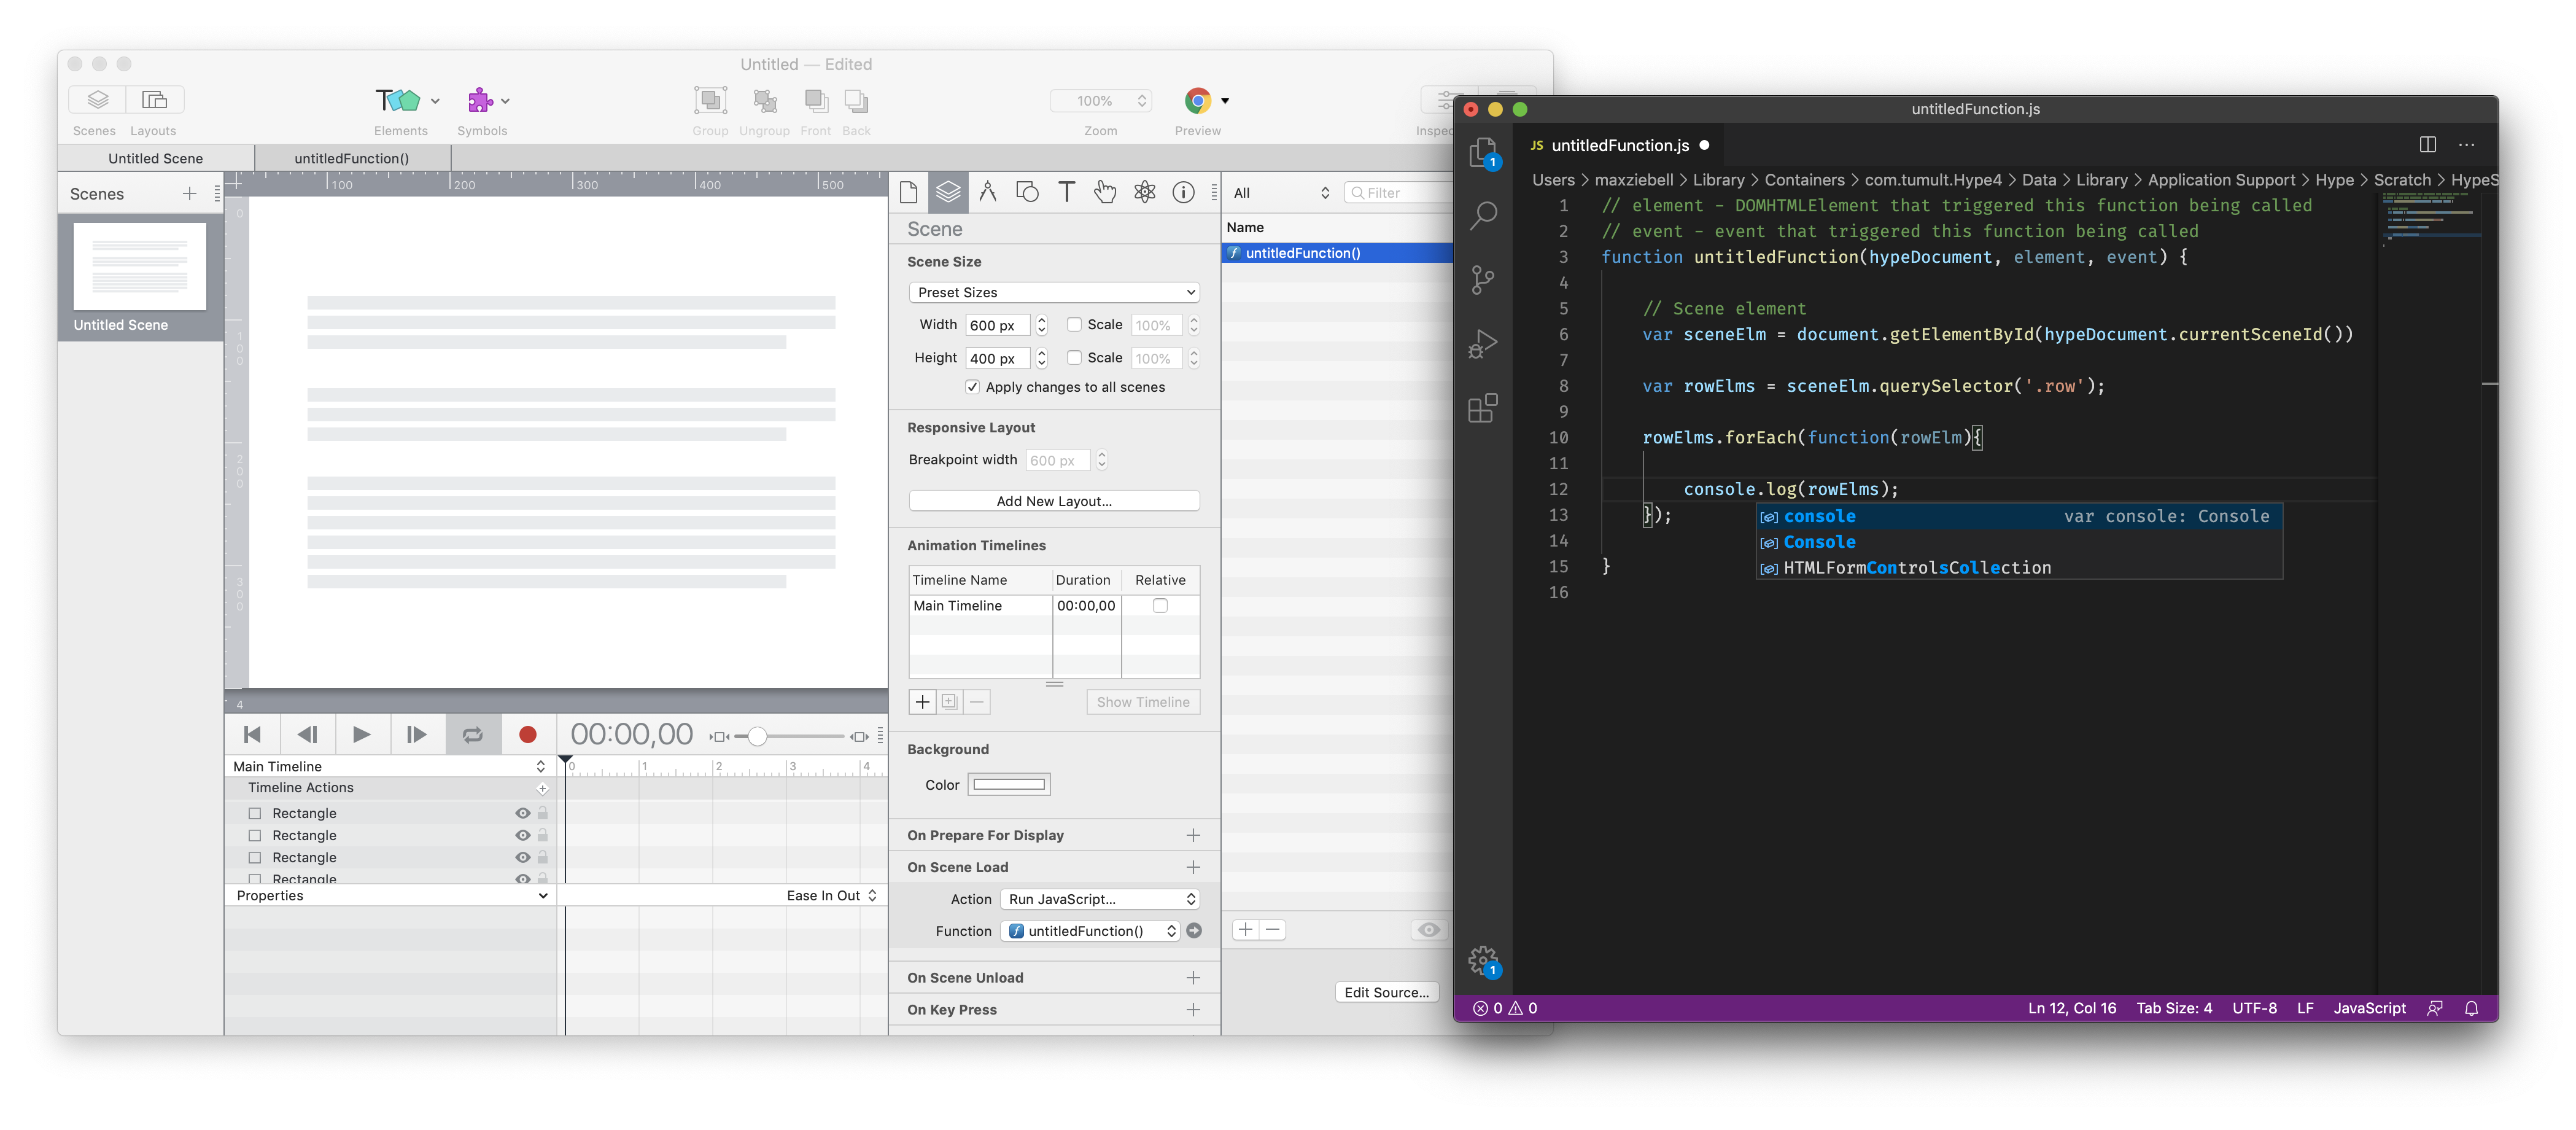Open Preset Sizes dropdown menu
Screen dimensions: 2576x1130
coord(1053,290)
